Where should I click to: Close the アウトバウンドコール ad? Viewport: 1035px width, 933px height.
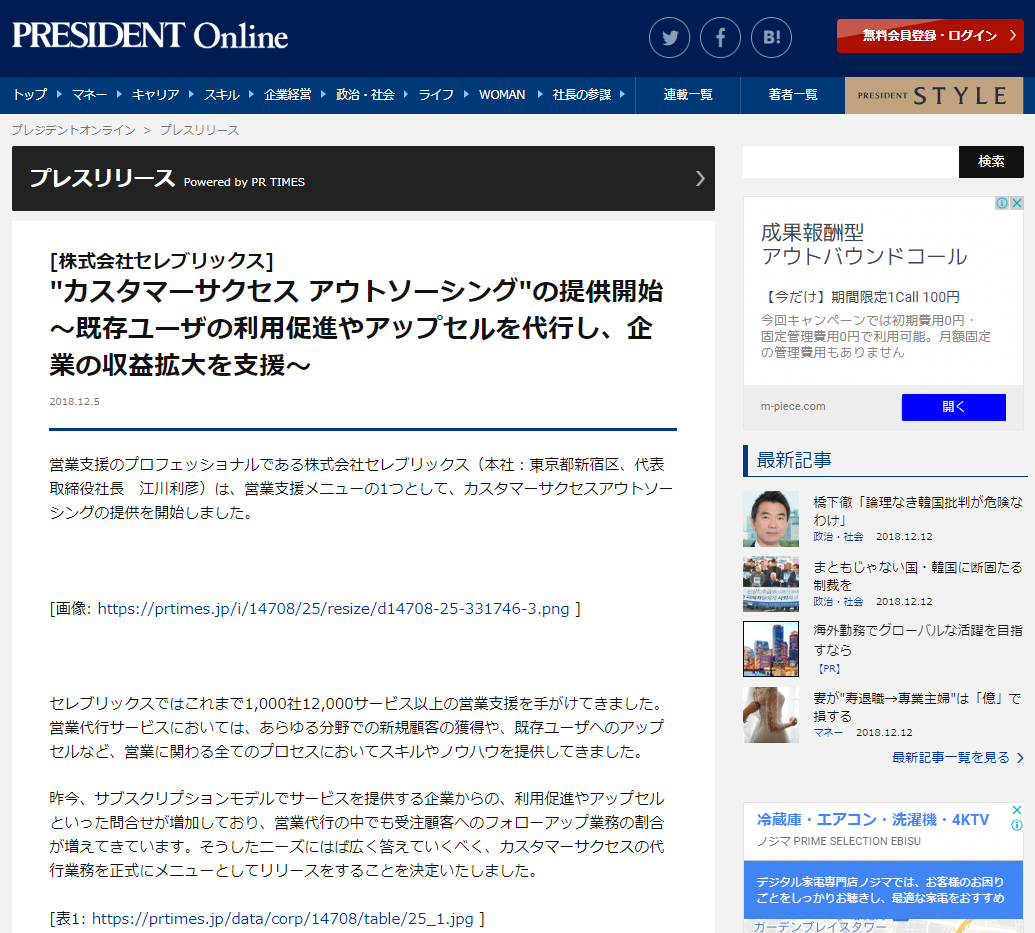pos(1017,203)
